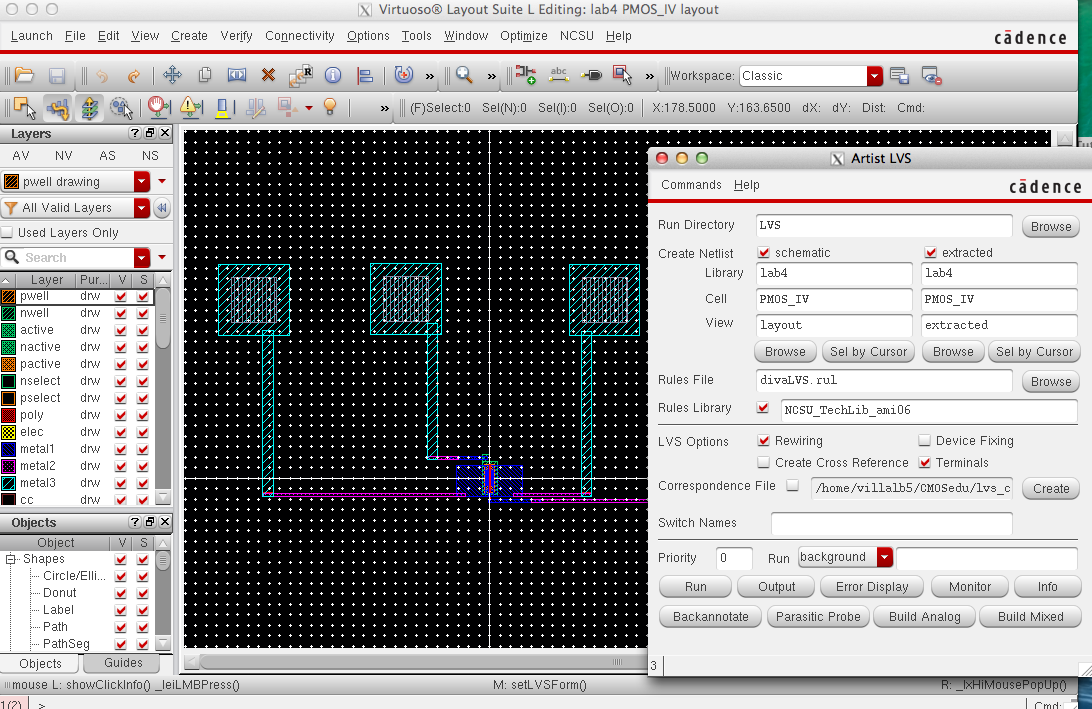Toggle the Device Fixing checkbox

pyautogui.click(x=925, y=441)
